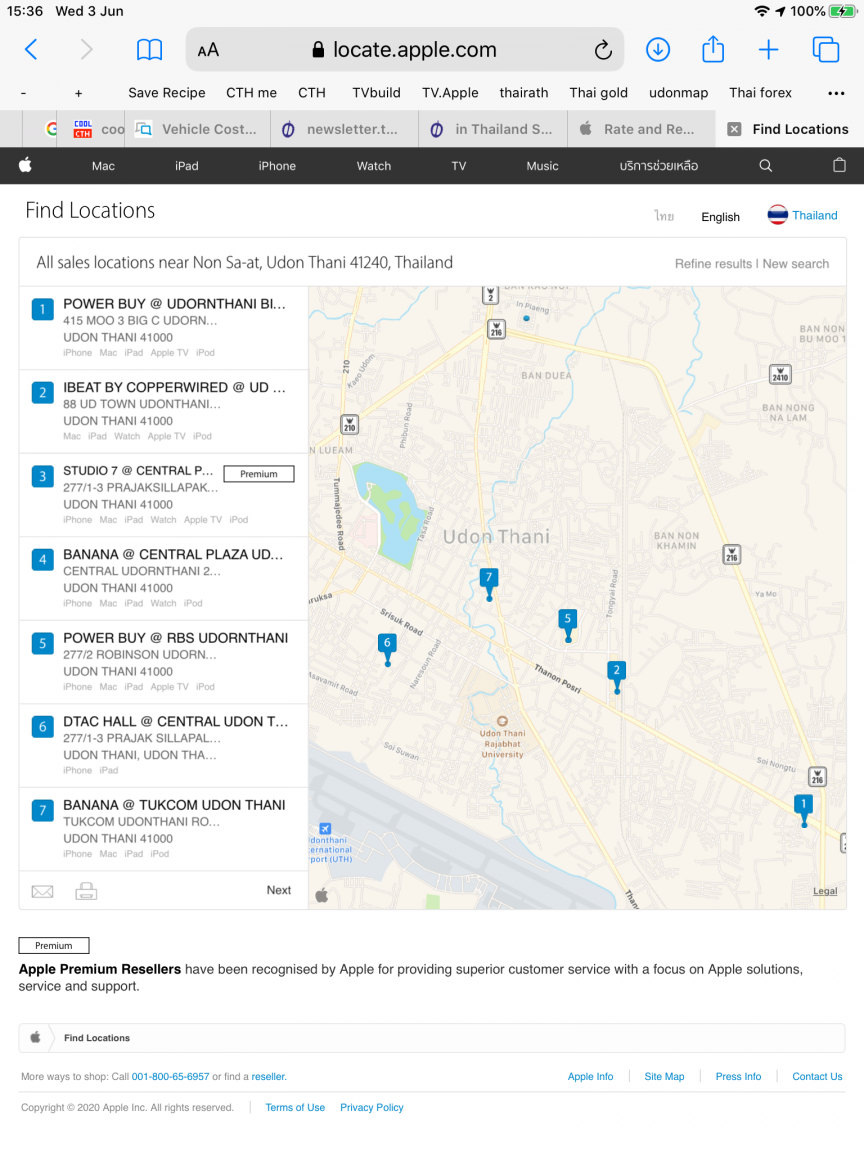
Task: Open the bookmarks bar overflow dots
Action: 836,93
